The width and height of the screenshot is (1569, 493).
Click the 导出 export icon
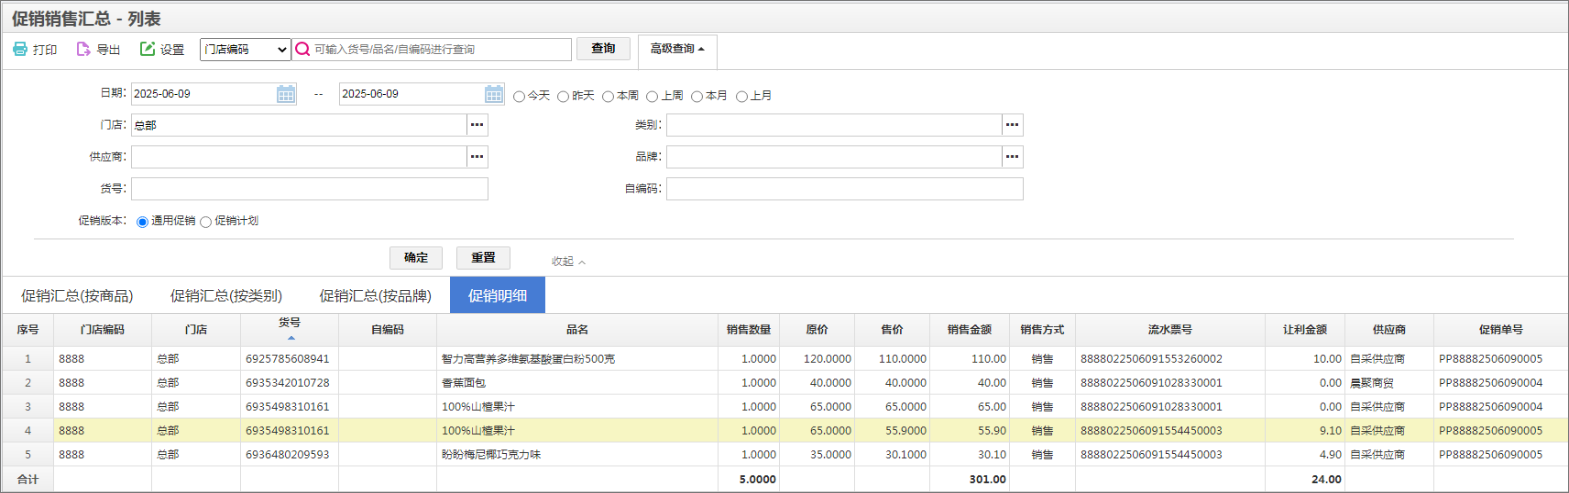click(x=84, y=49)
